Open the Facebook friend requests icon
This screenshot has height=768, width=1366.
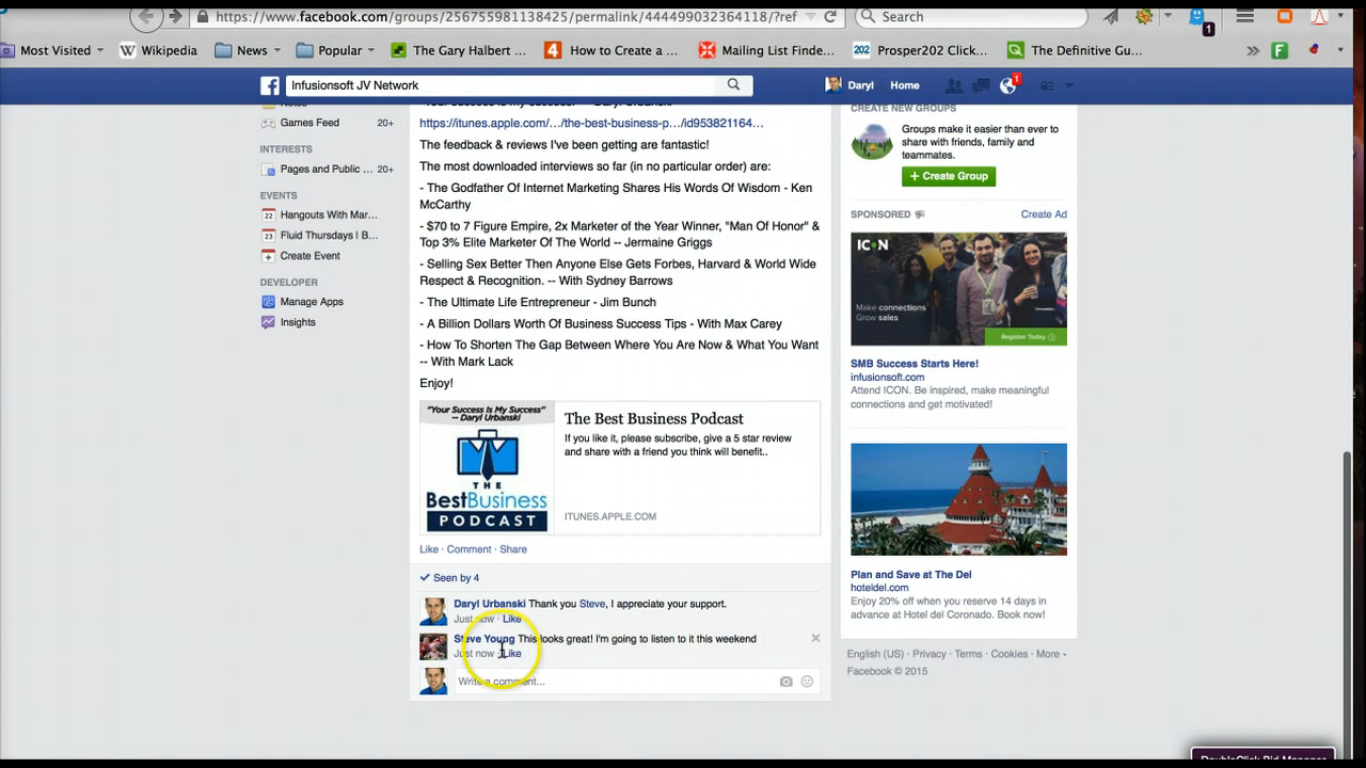(x=954, y=86)
